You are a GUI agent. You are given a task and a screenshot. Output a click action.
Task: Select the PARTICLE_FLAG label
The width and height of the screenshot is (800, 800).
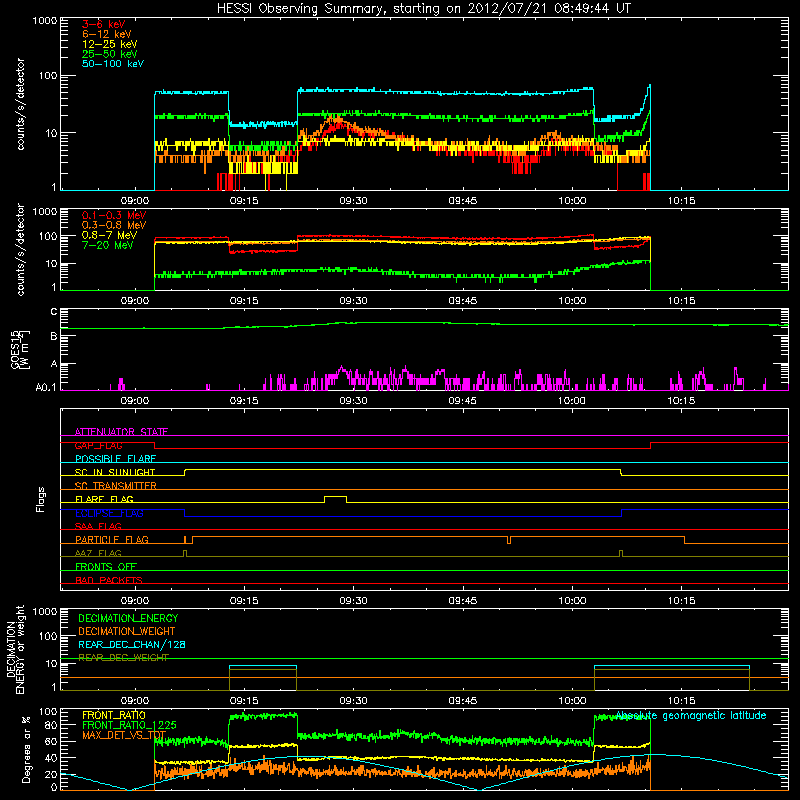click(x=112, y=540)
